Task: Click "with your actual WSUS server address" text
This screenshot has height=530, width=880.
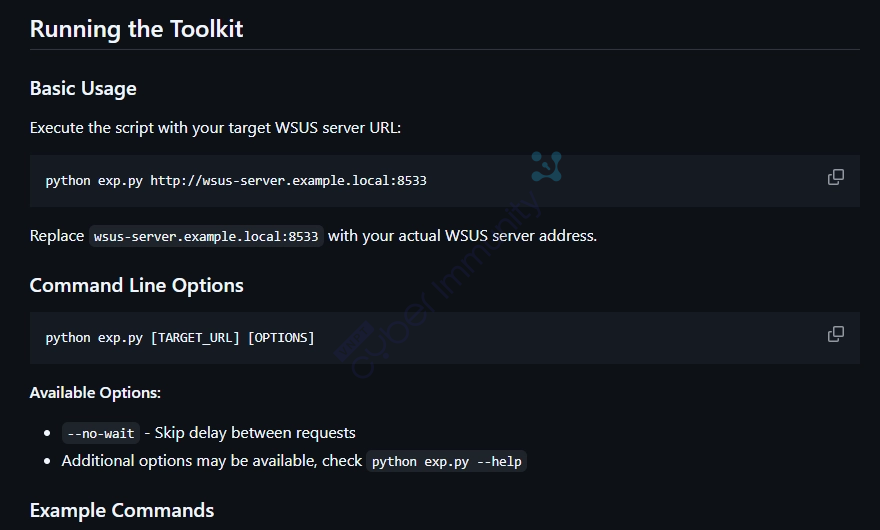Action: click(462, 236)
